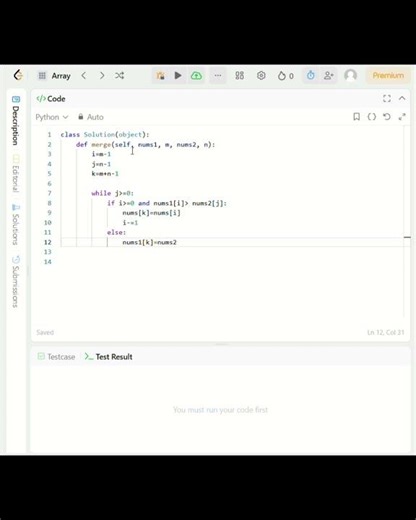Open the LeetCode home logo

pos(18,75)
